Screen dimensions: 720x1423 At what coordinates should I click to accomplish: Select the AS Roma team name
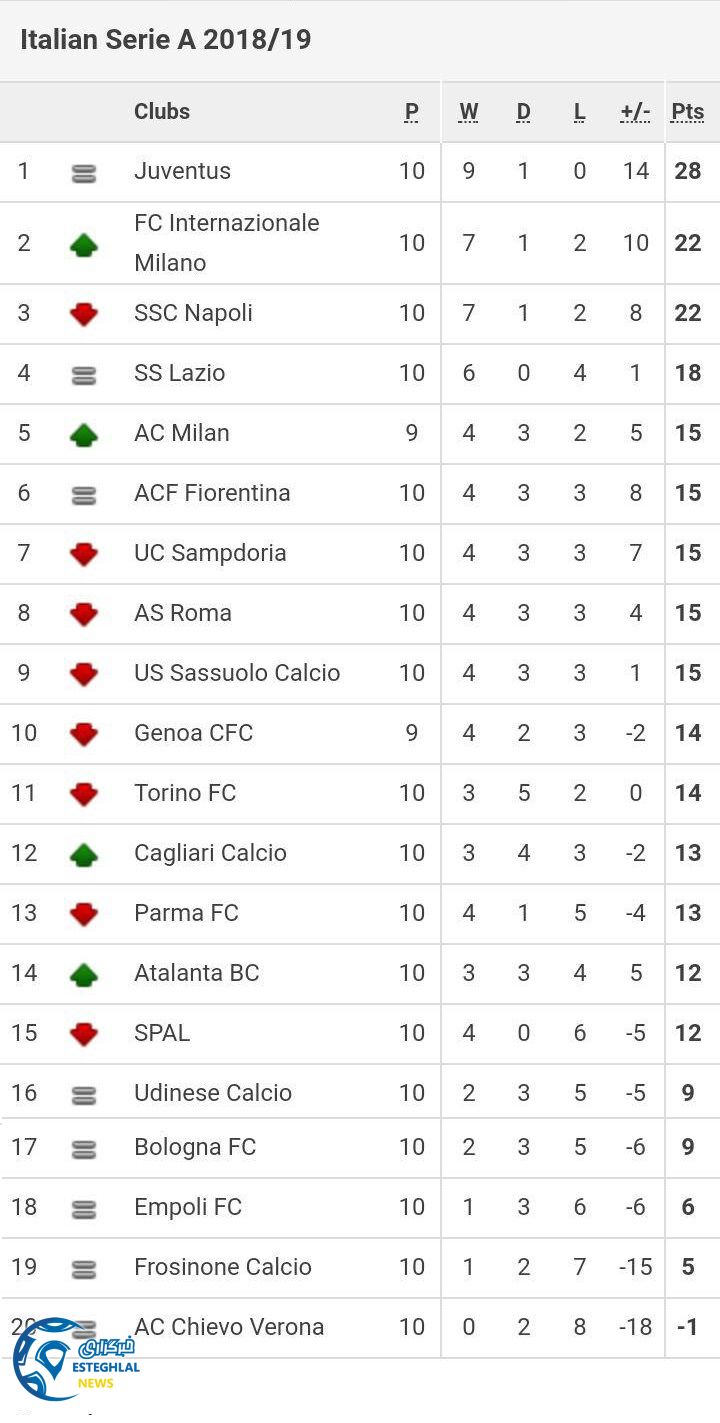coord(183,613)
